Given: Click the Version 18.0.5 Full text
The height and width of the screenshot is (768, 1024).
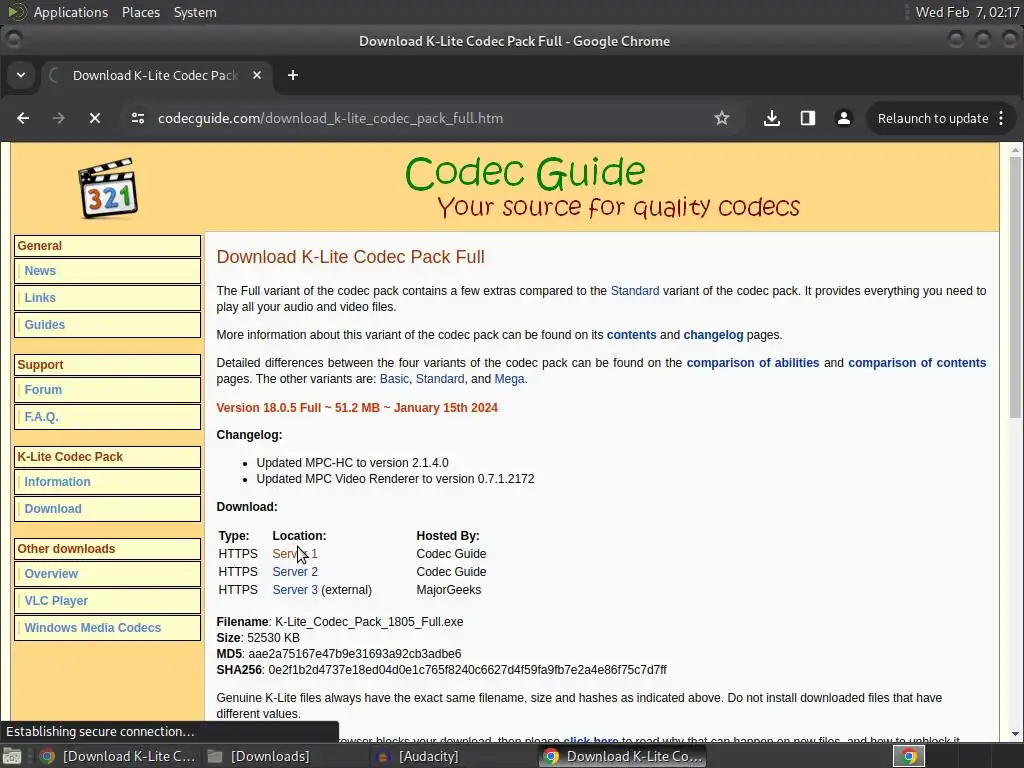Looking at the screenshot, I should tap(357, 408).
